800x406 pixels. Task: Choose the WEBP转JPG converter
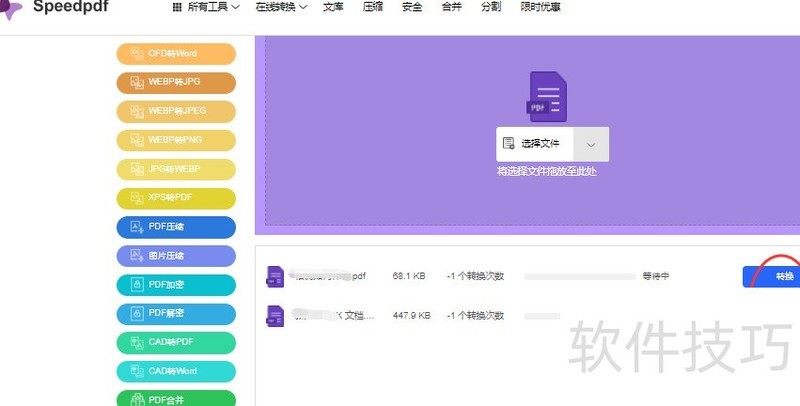[176, 82]
